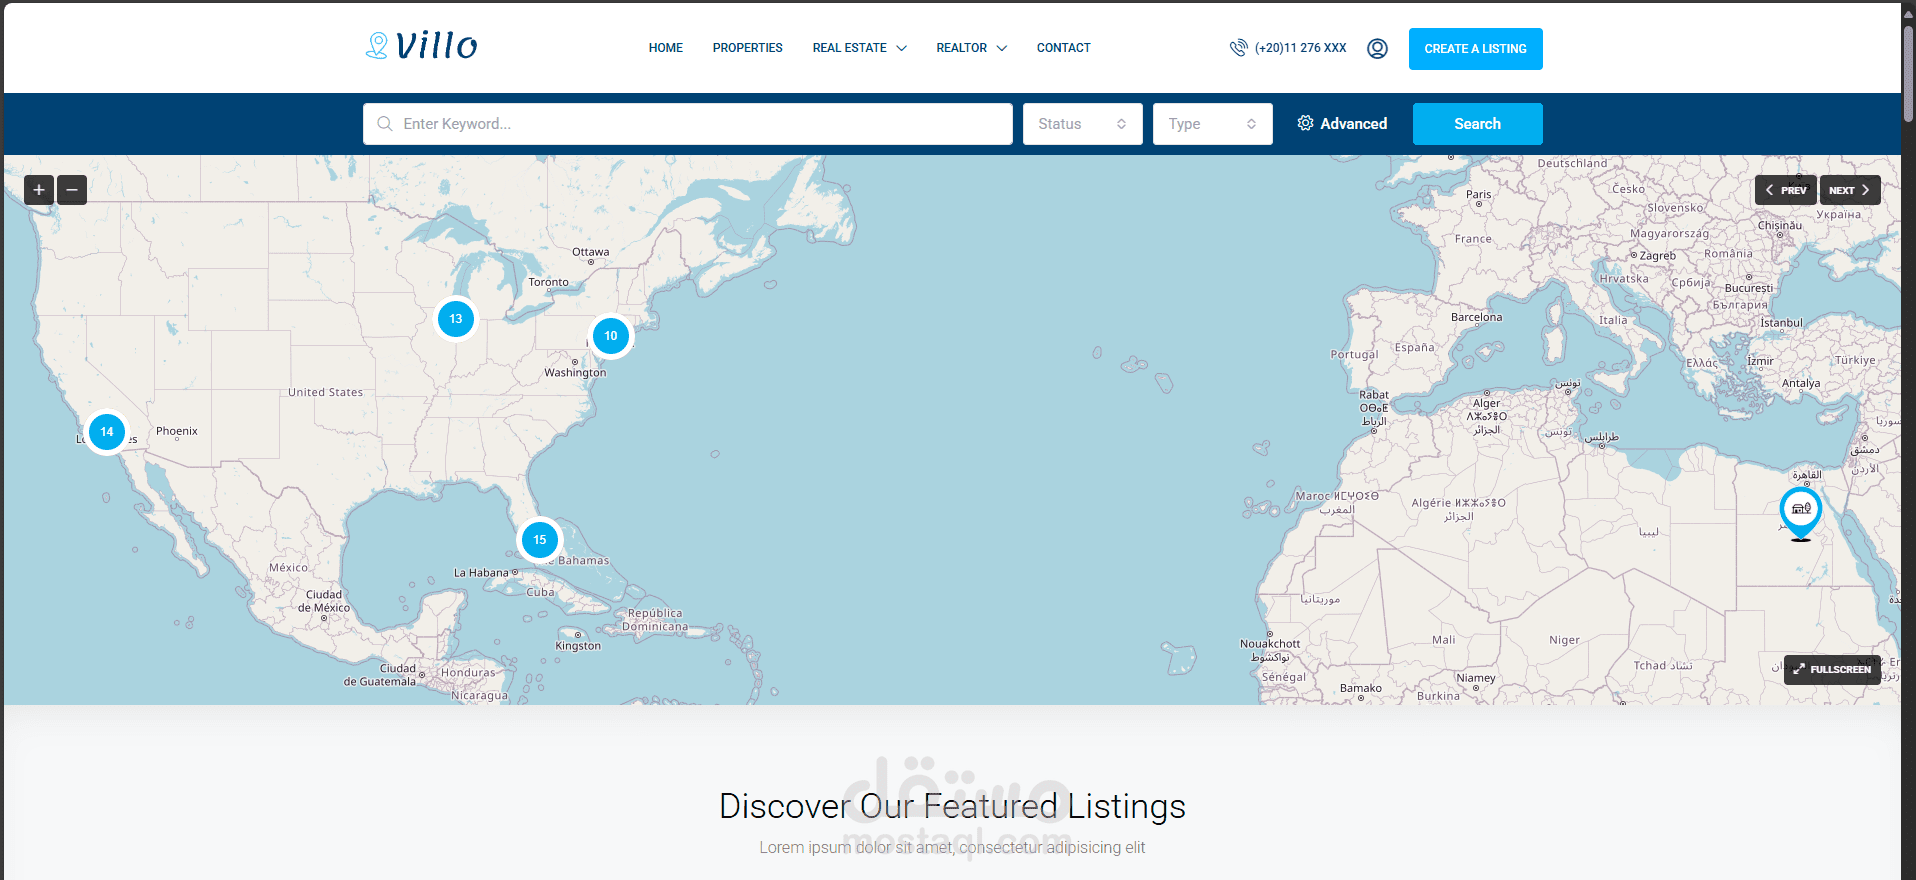Click the Washington label on map

click(x=575, y=373)
